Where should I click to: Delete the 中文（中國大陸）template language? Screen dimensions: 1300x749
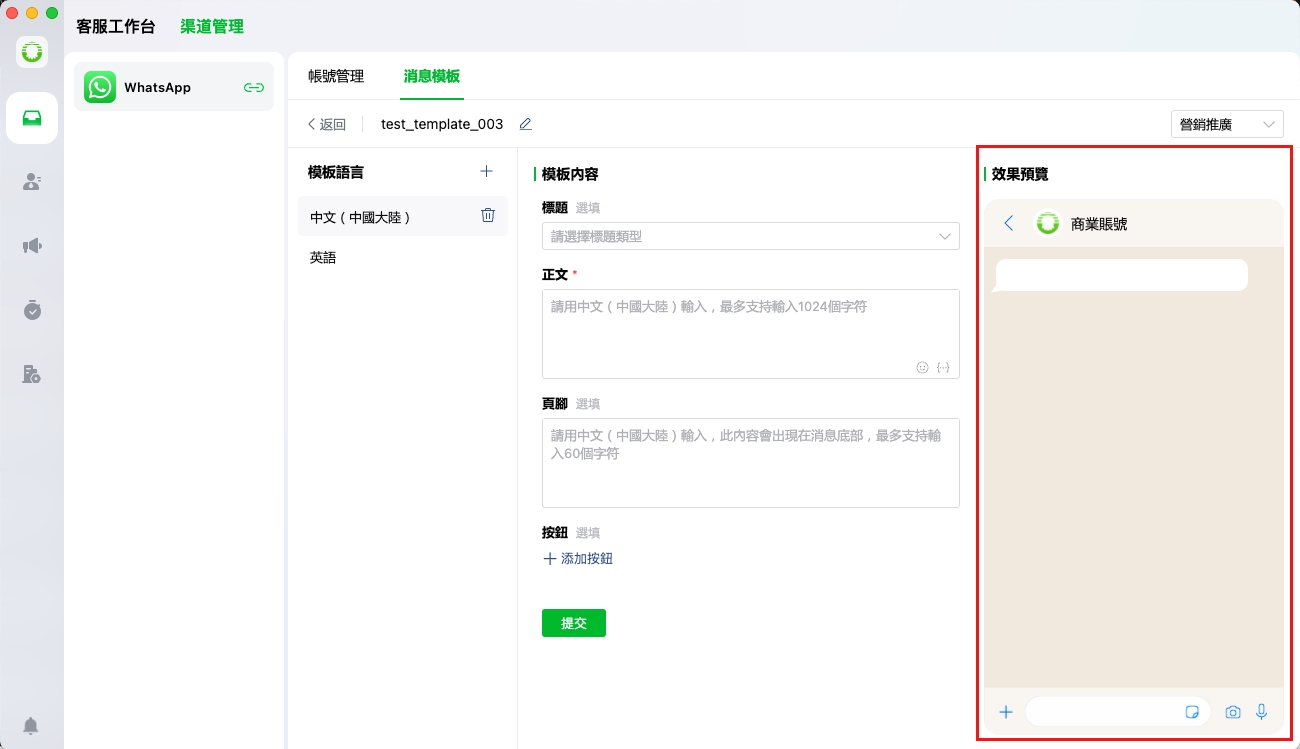[488, 215]
